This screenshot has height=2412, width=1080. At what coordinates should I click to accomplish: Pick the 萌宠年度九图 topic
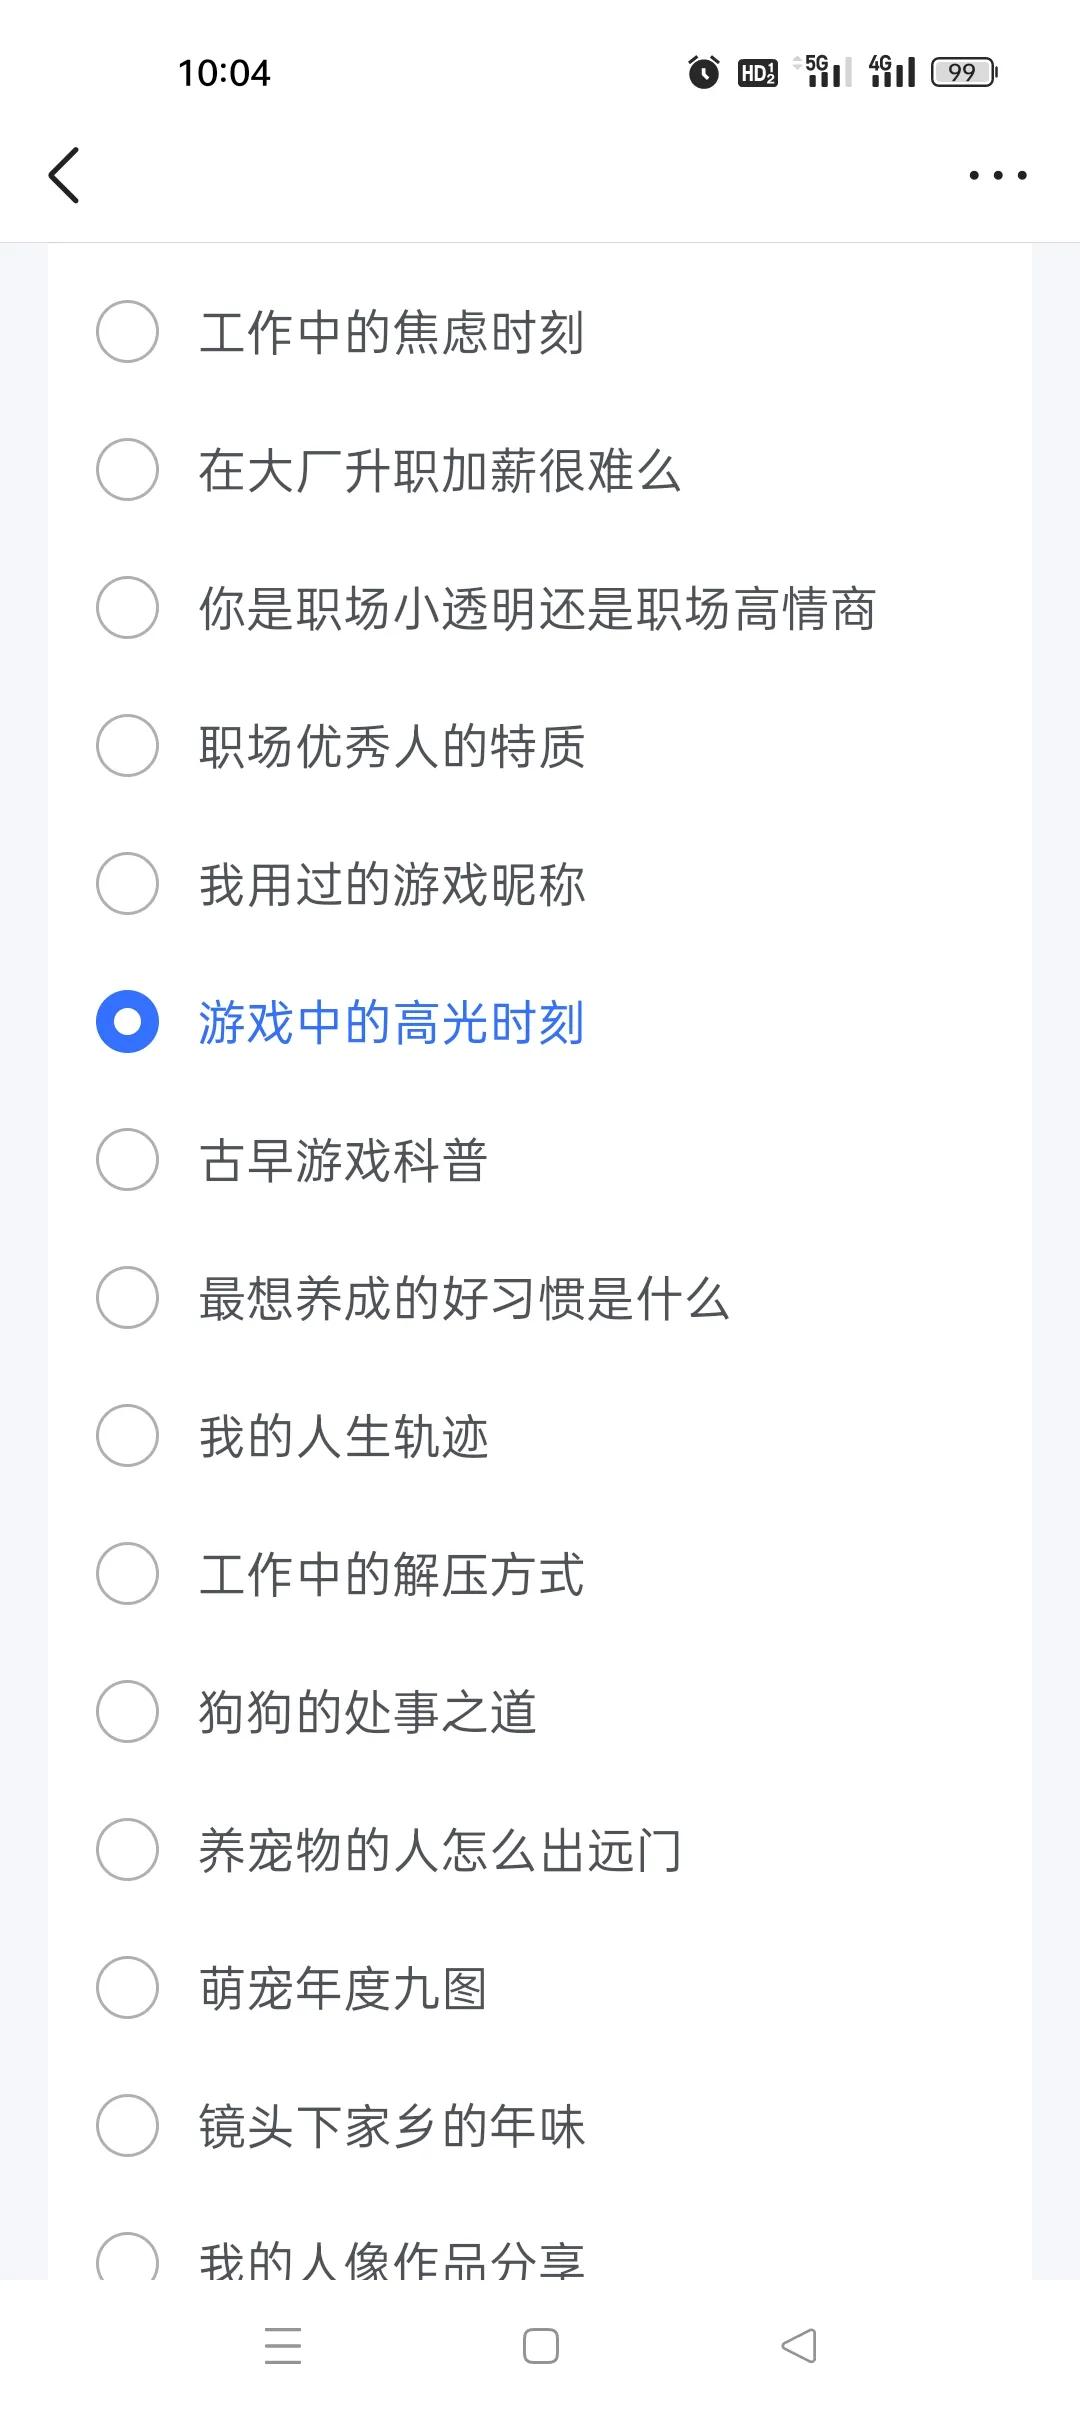343,1988
